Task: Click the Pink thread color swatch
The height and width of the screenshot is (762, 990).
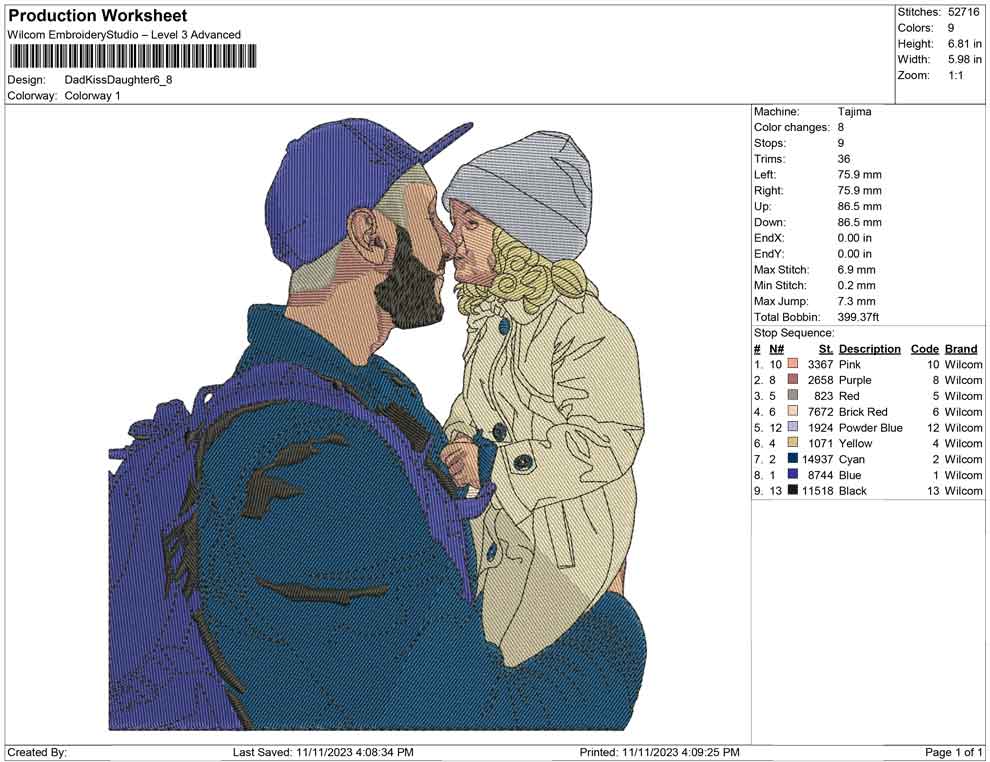Action: coord(793,364)
